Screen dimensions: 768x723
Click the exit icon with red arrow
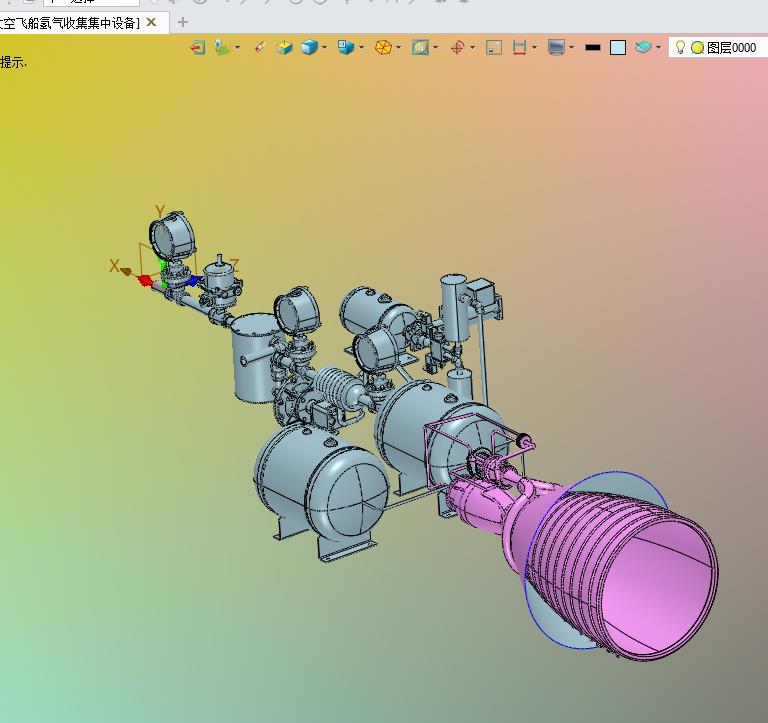(x=197, y=48)
